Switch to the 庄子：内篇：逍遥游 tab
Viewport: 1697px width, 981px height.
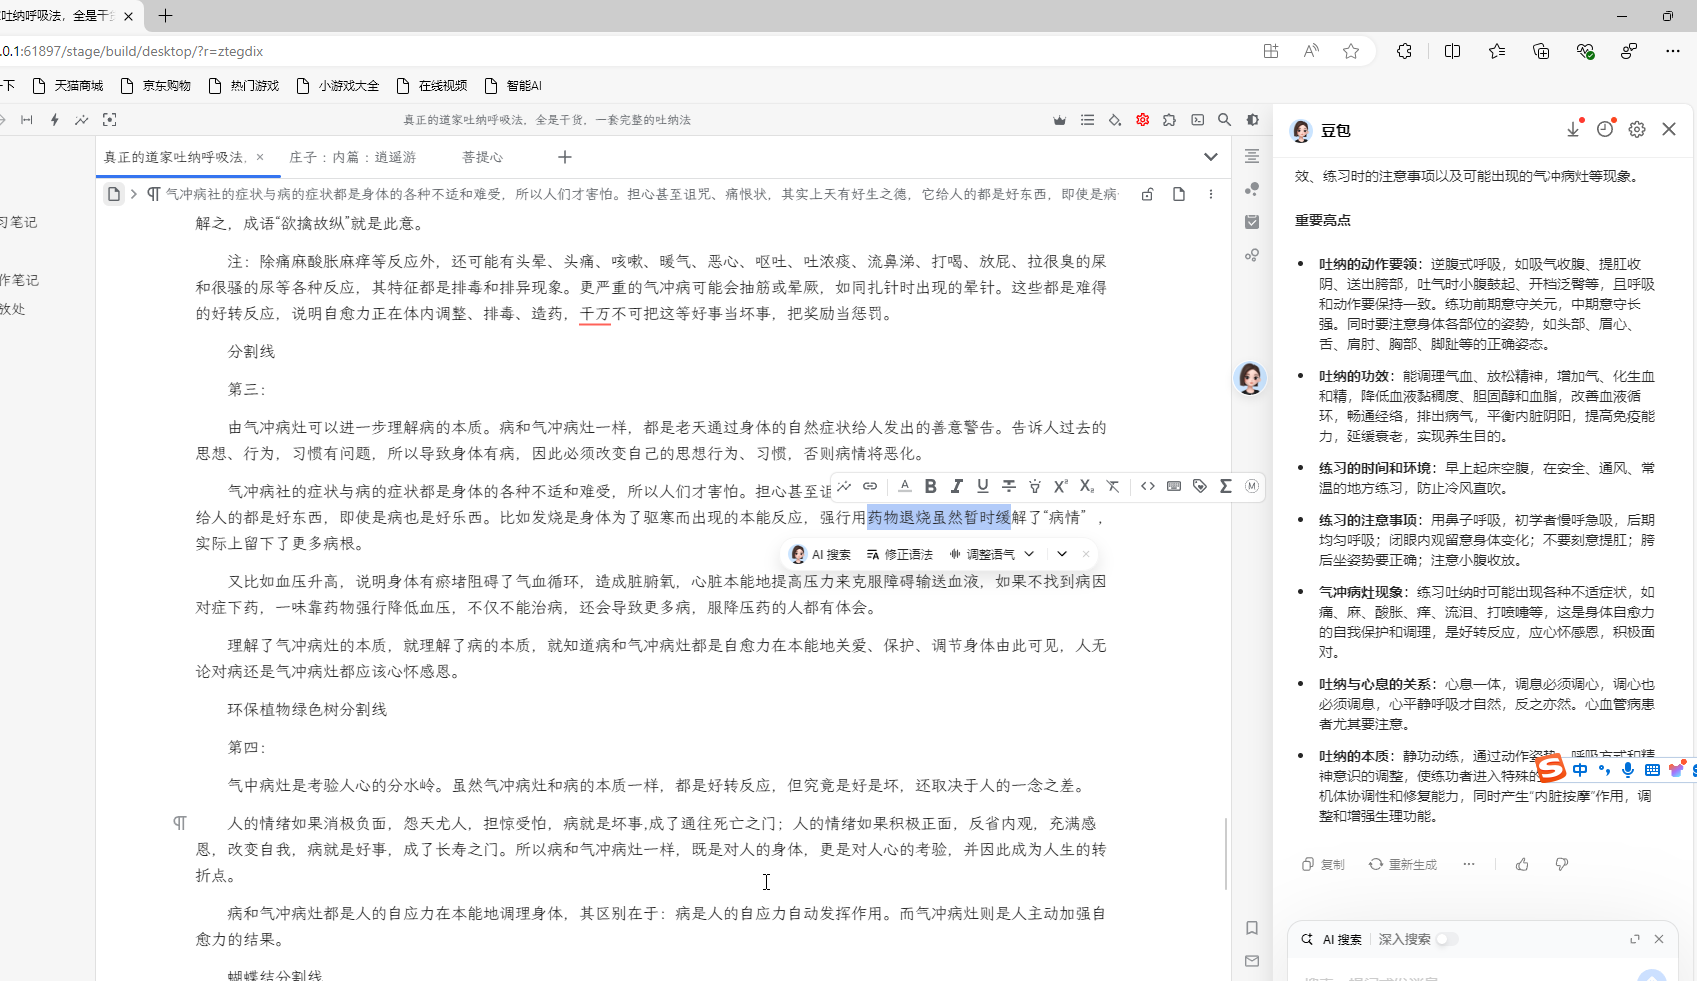[x=352, y=157]
